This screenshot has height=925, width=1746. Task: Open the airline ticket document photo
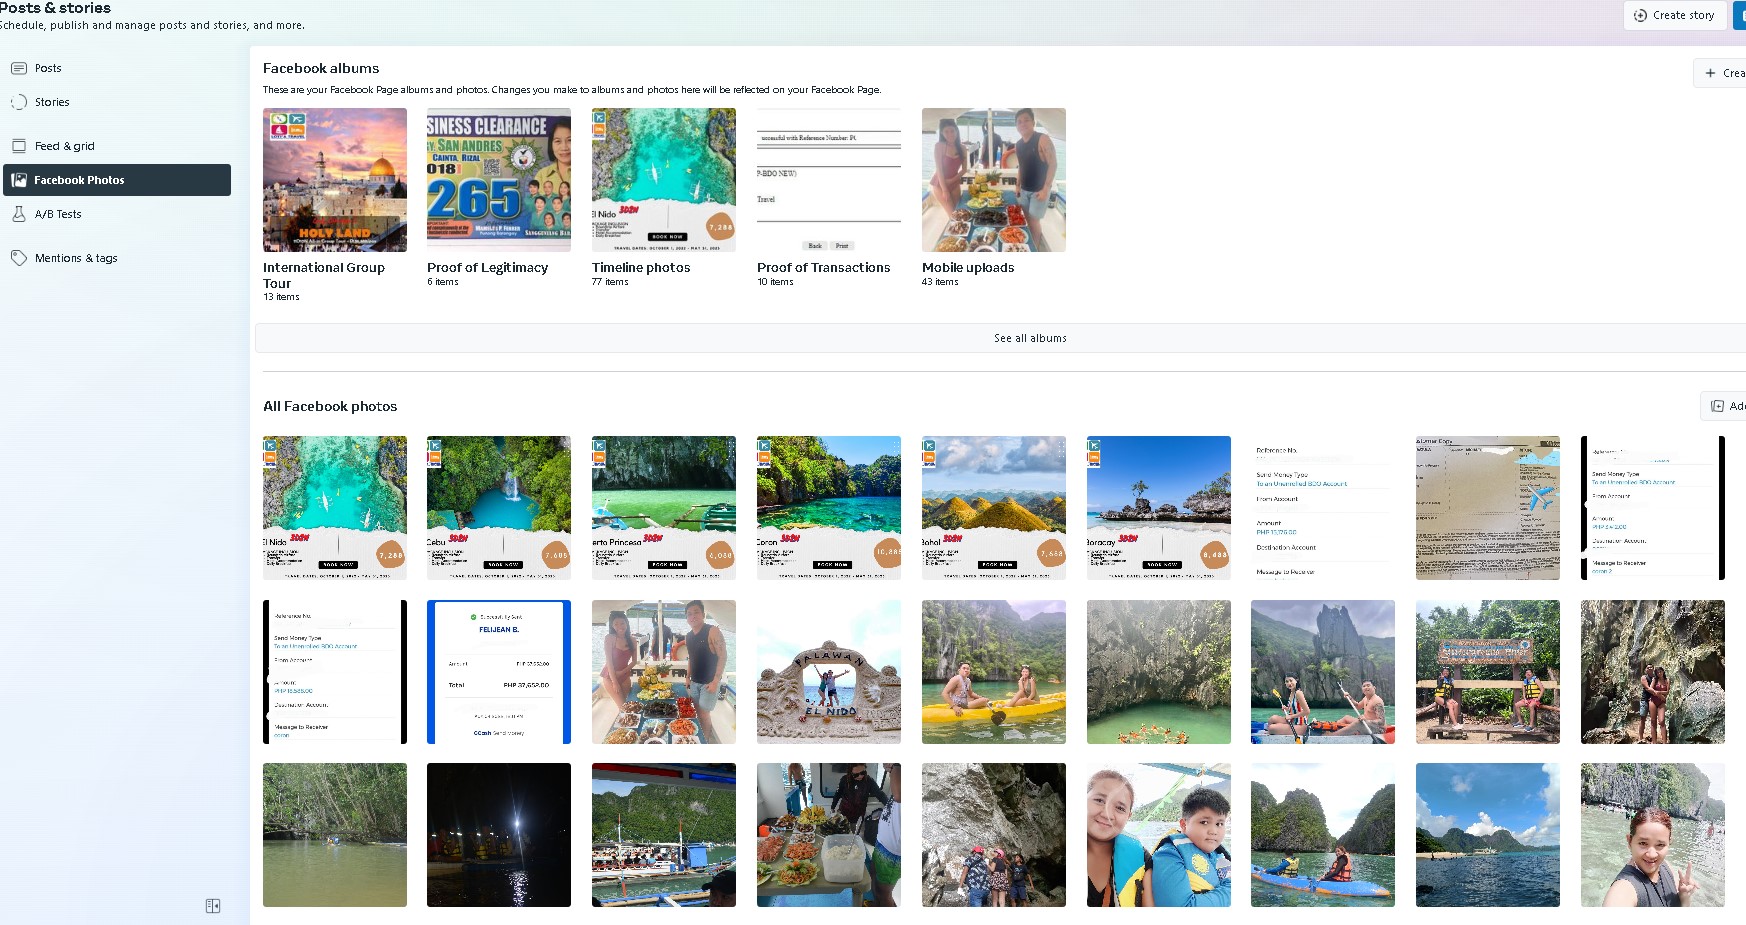1488,508
